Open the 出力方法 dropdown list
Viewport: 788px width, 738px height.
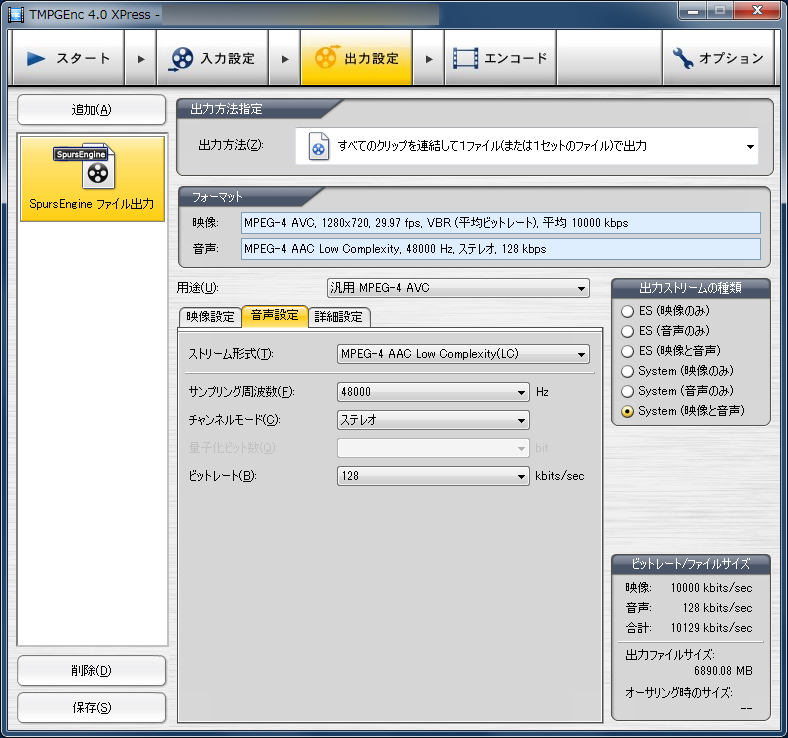tap(527, 146)
